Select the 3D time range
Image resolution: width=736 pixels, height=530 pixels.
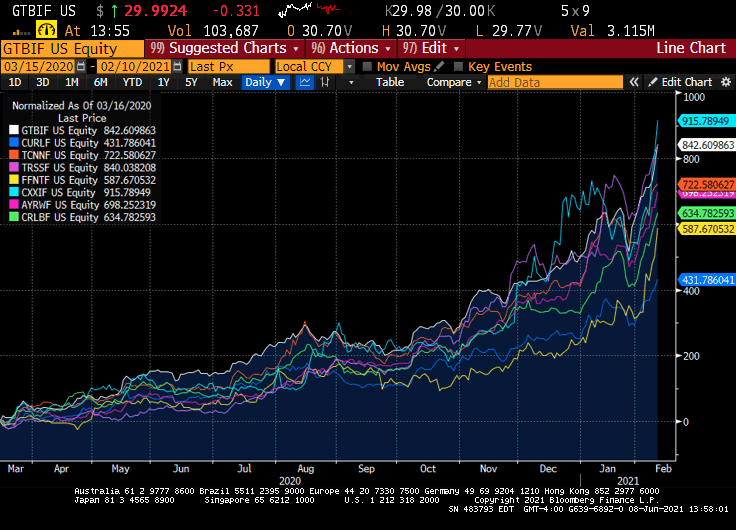pyautogui.click(x=43, y=82)
